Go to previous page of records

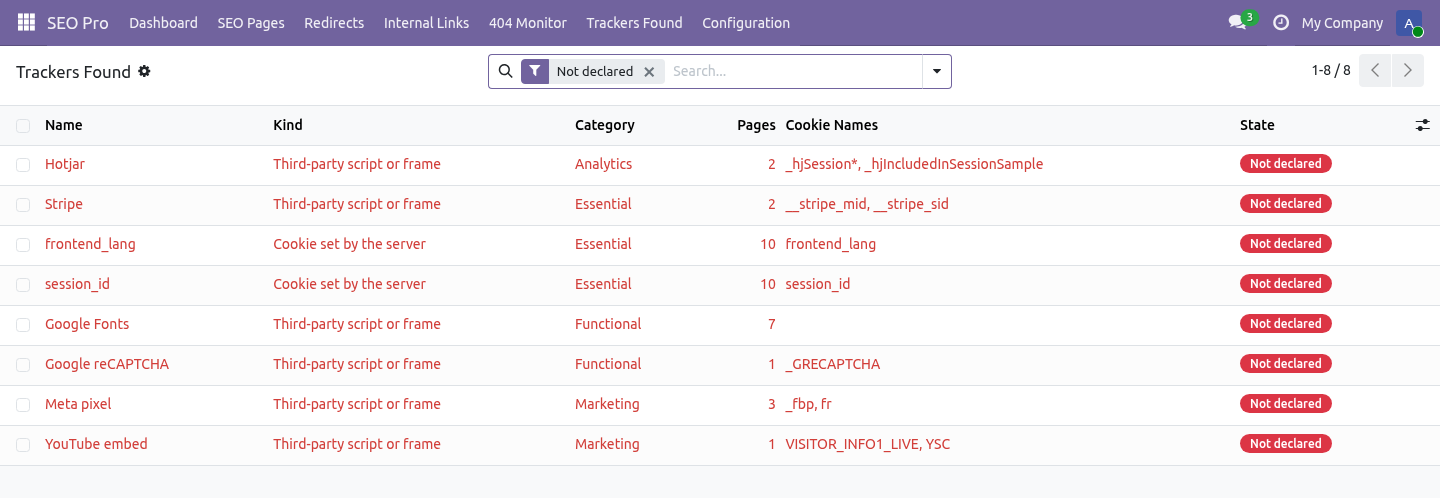[1375, 71]
